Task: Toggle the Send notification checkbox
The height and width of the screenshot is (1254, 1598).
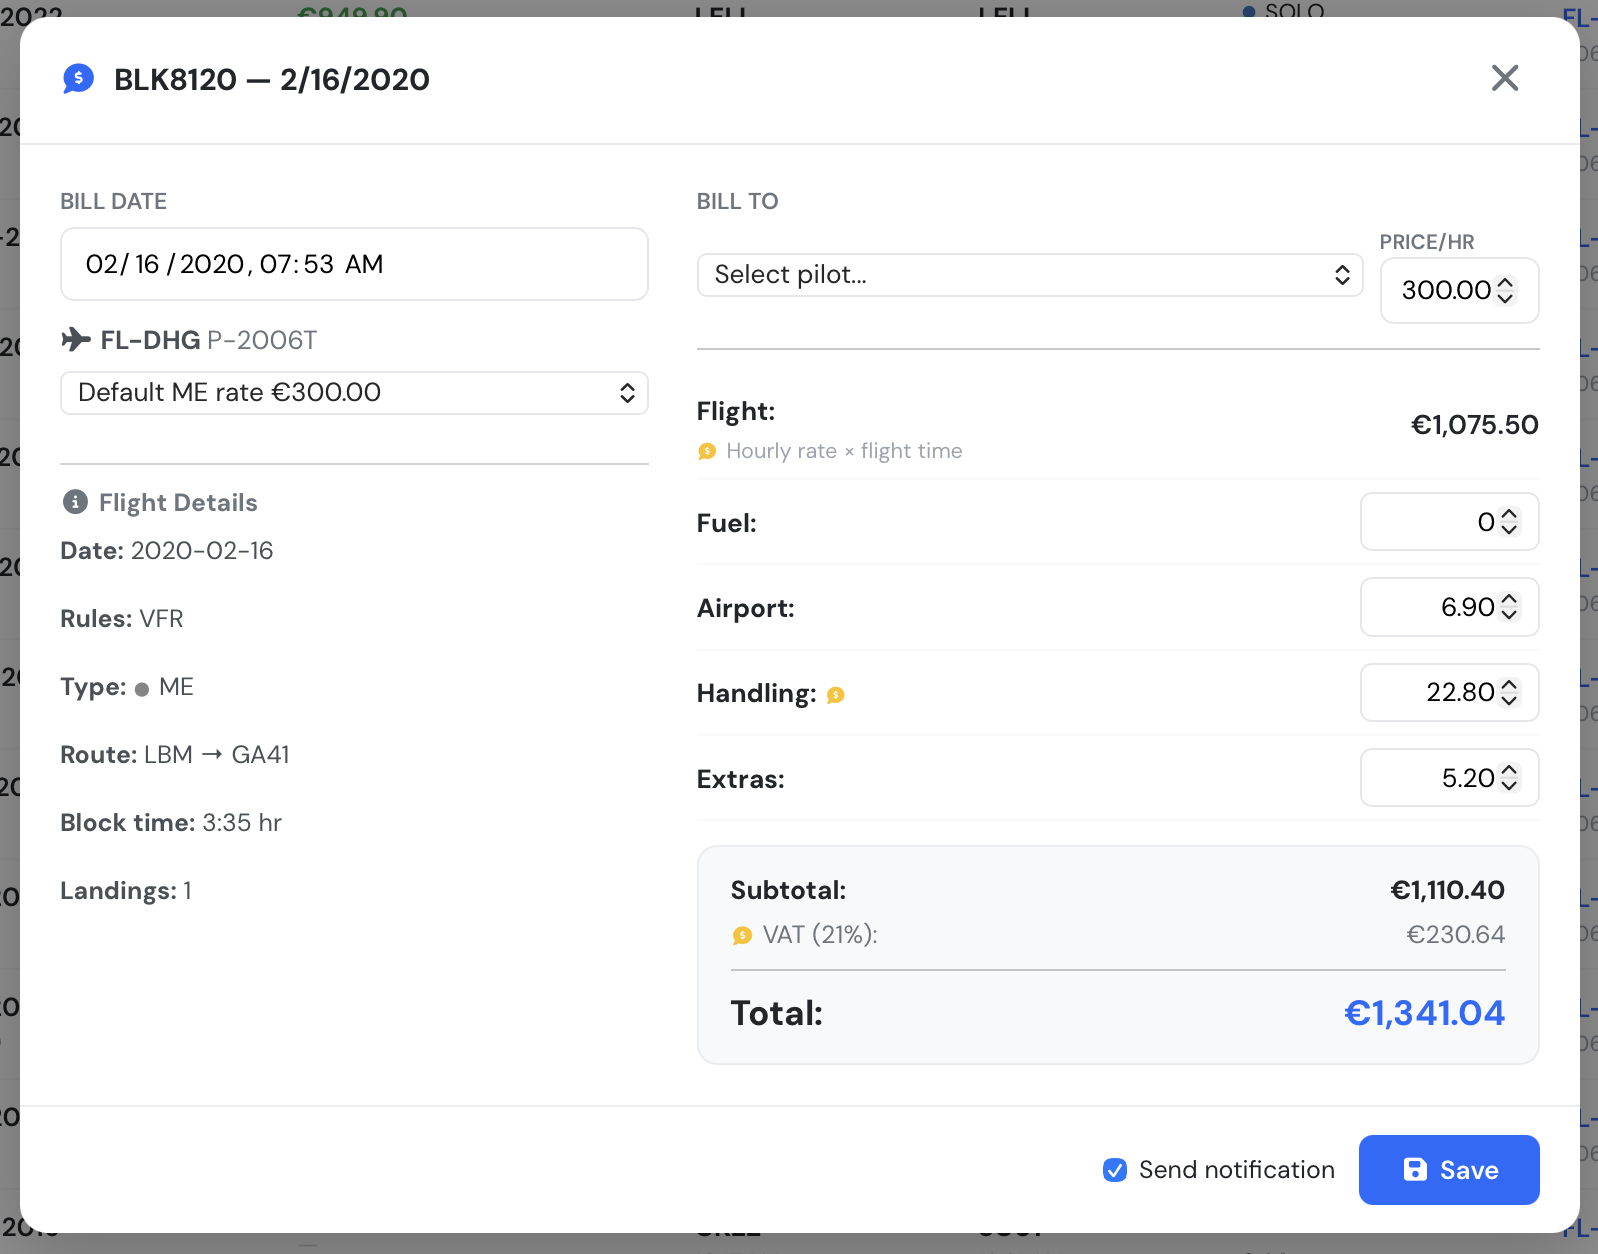Action: pos(1115,1170)
